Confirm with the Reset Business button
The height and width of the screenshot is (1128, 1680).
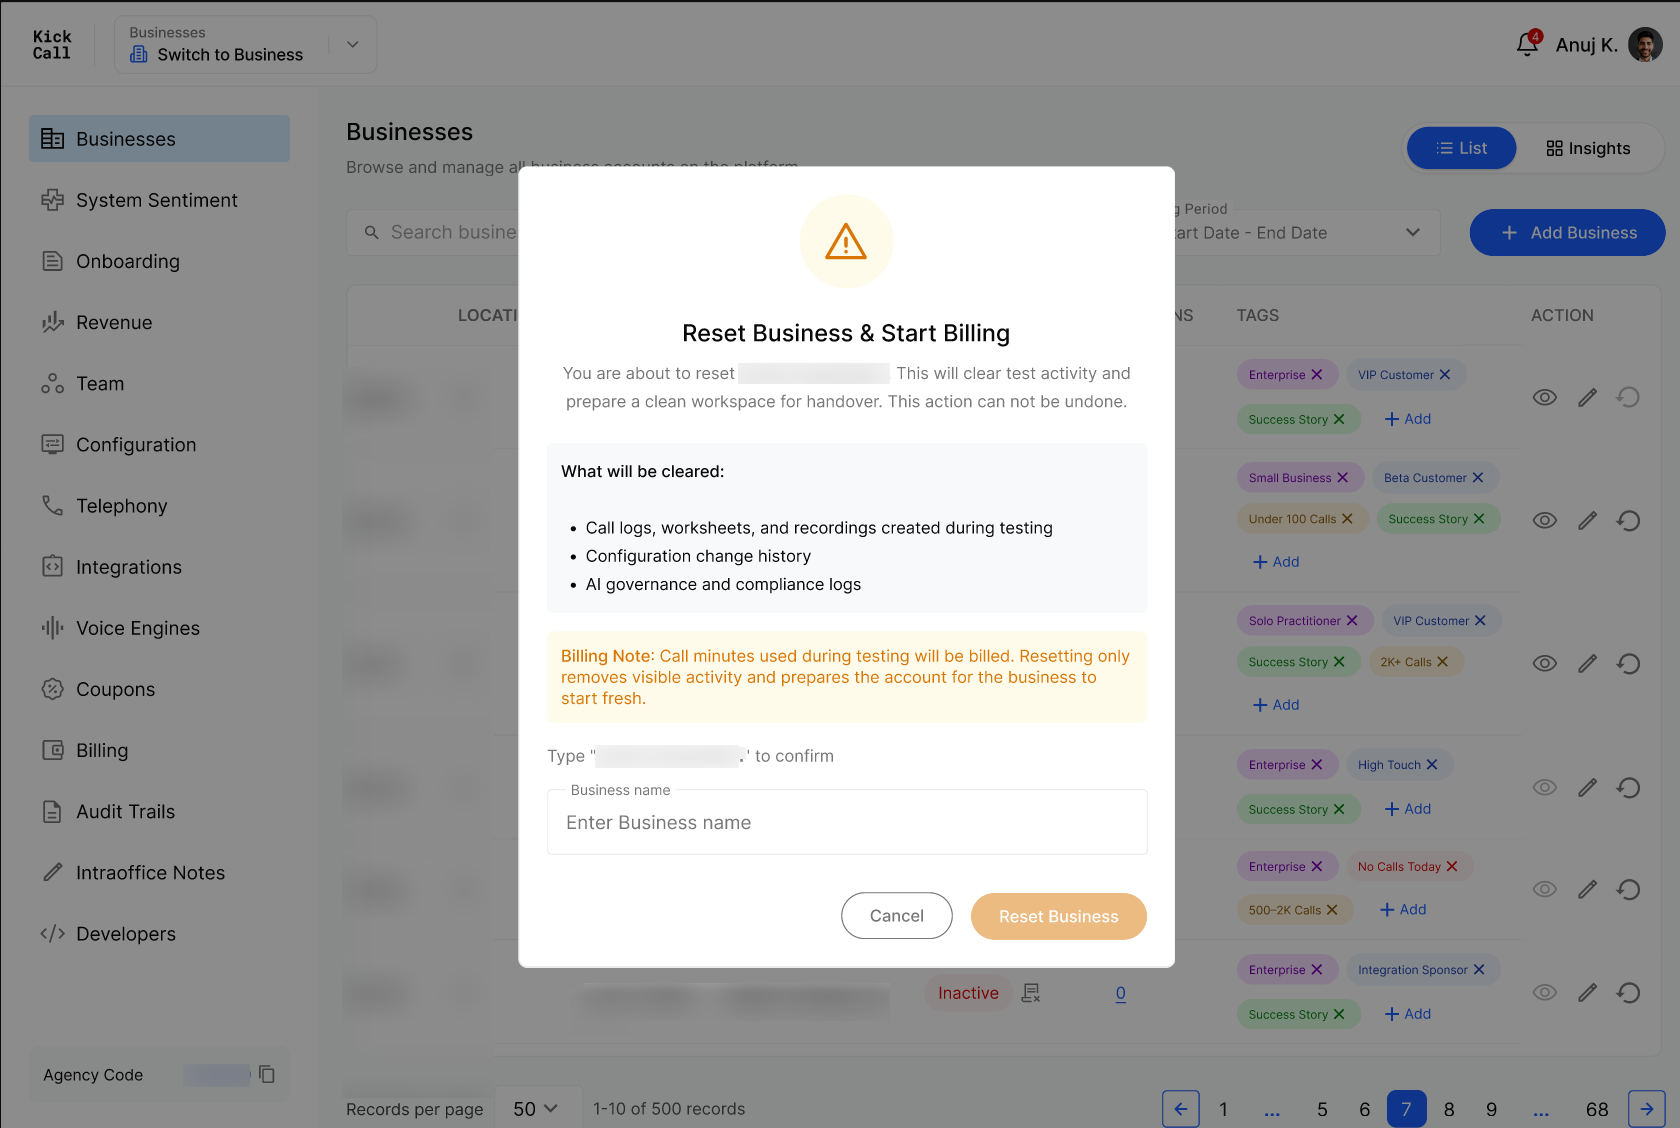coord(1058,916)
